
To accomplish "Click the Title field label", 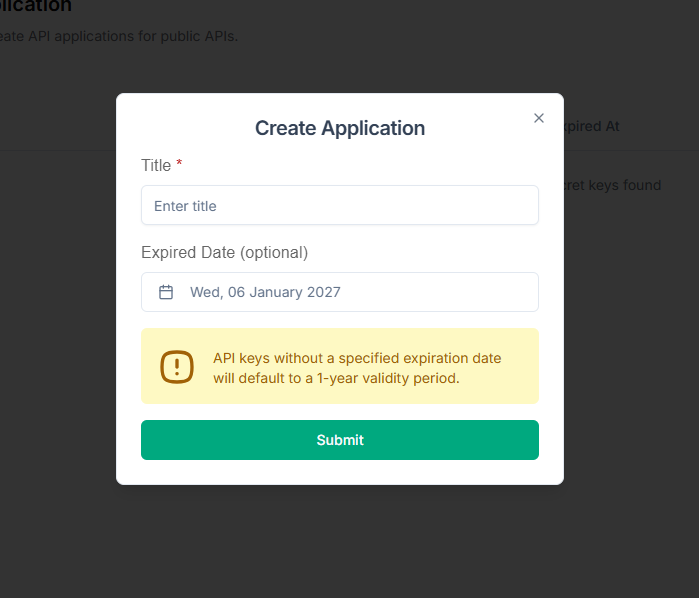I will tap(156, 165).
